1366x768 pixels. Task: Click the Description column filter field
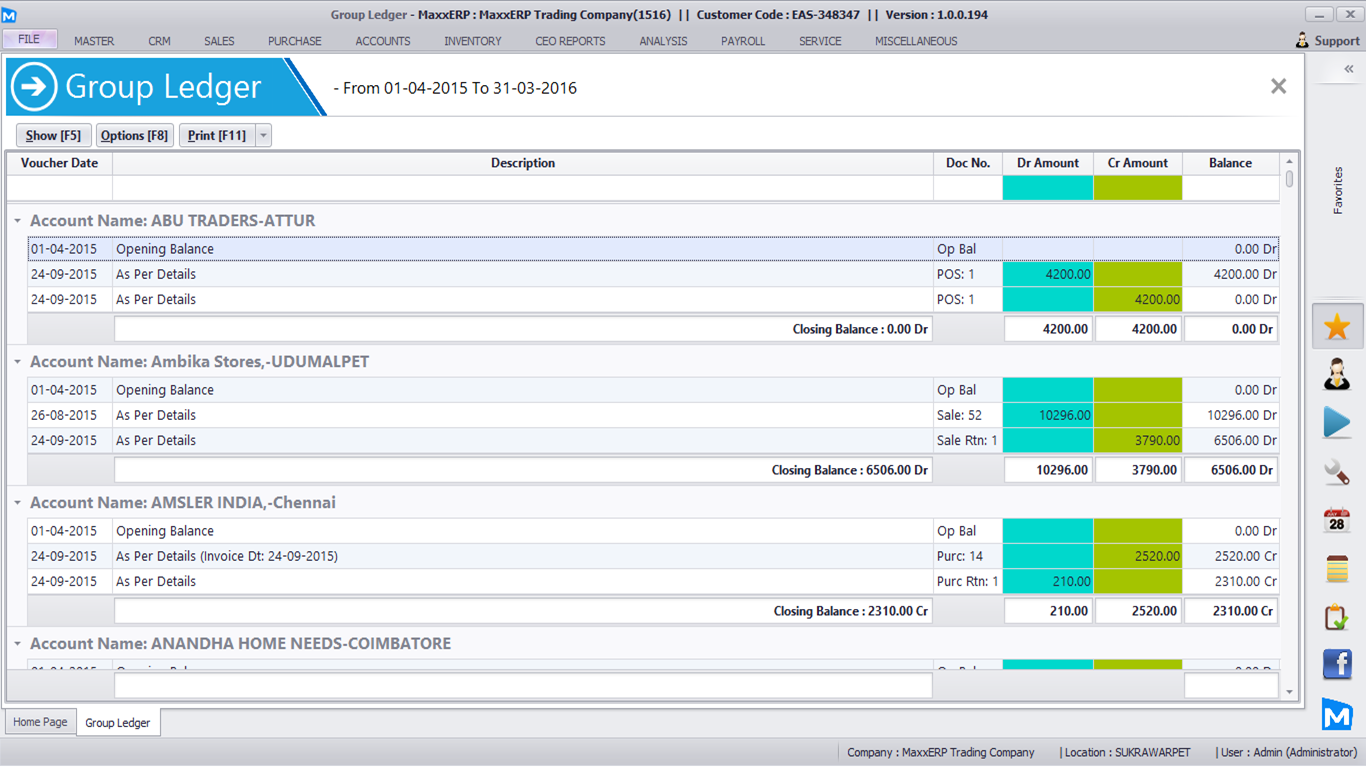[522, 188]
